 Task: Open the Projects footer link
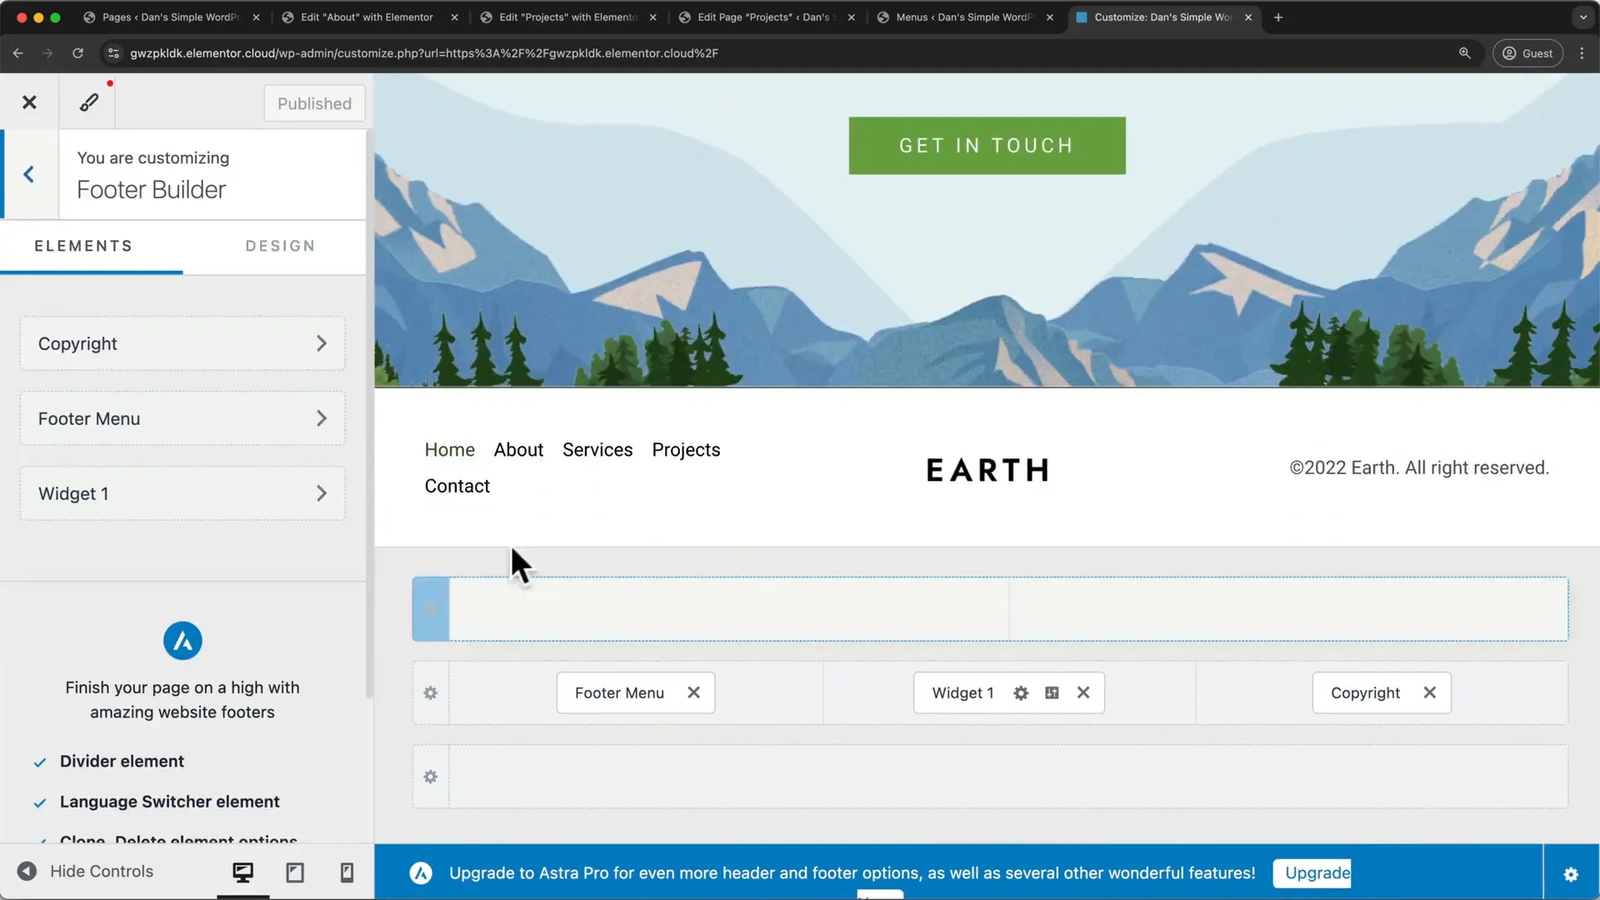coord(686,450)
